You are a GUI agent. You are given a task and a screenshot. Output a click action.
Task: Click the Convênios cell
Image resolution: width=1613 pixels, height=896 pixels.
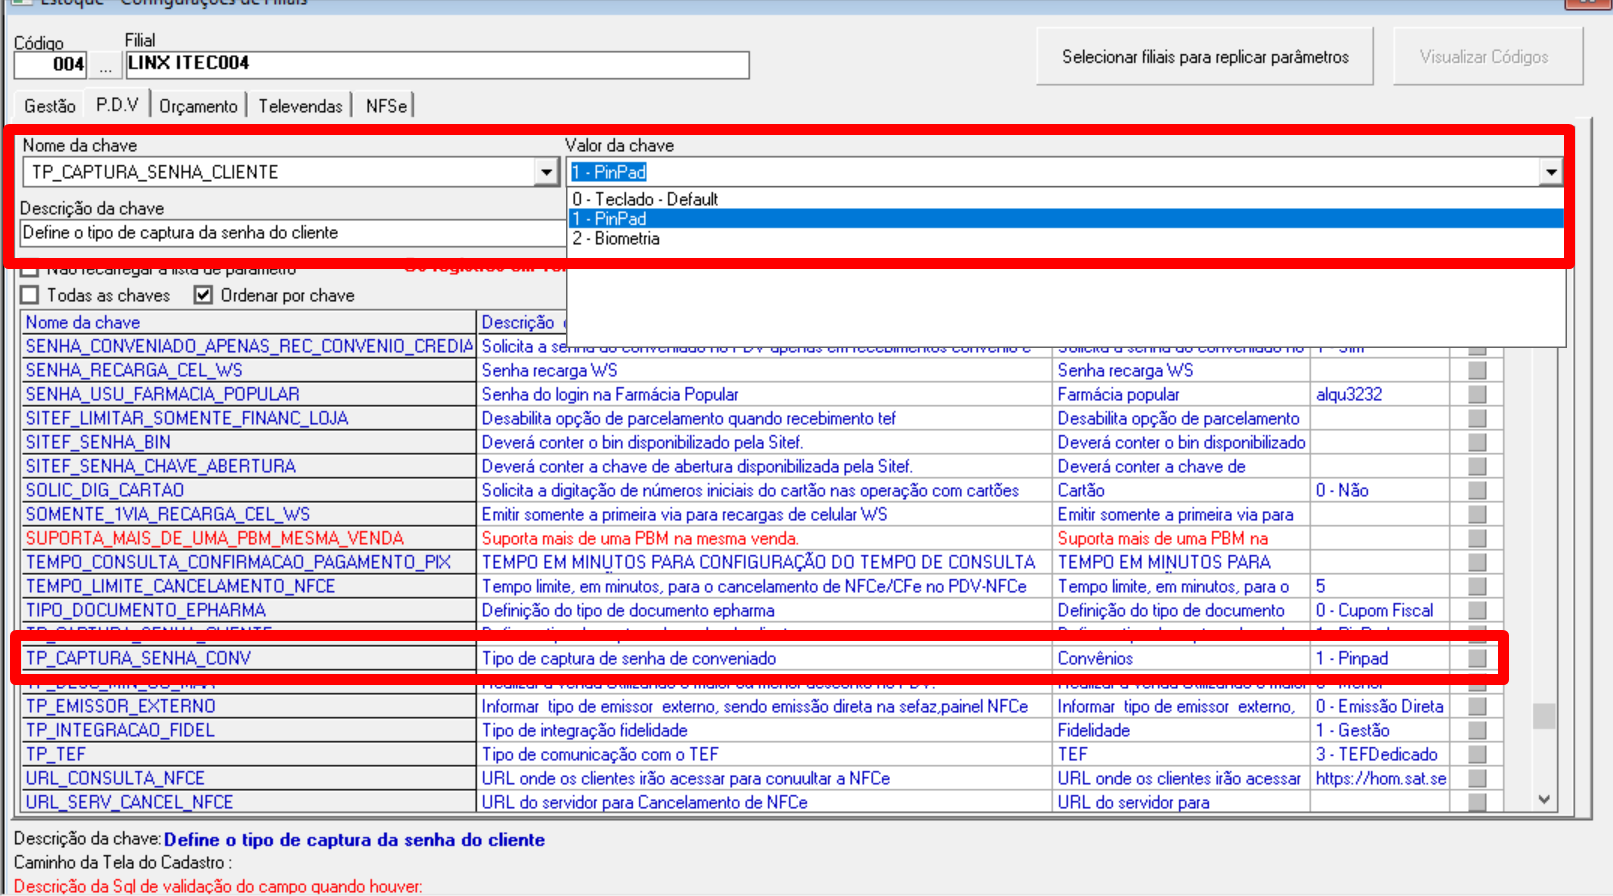tap(1182, 658)
